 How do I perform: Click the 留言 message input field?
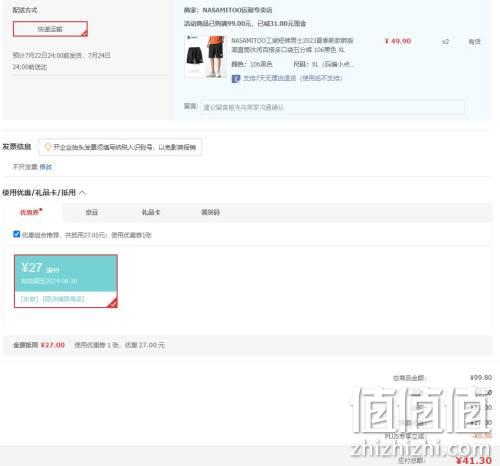(332, 107)
